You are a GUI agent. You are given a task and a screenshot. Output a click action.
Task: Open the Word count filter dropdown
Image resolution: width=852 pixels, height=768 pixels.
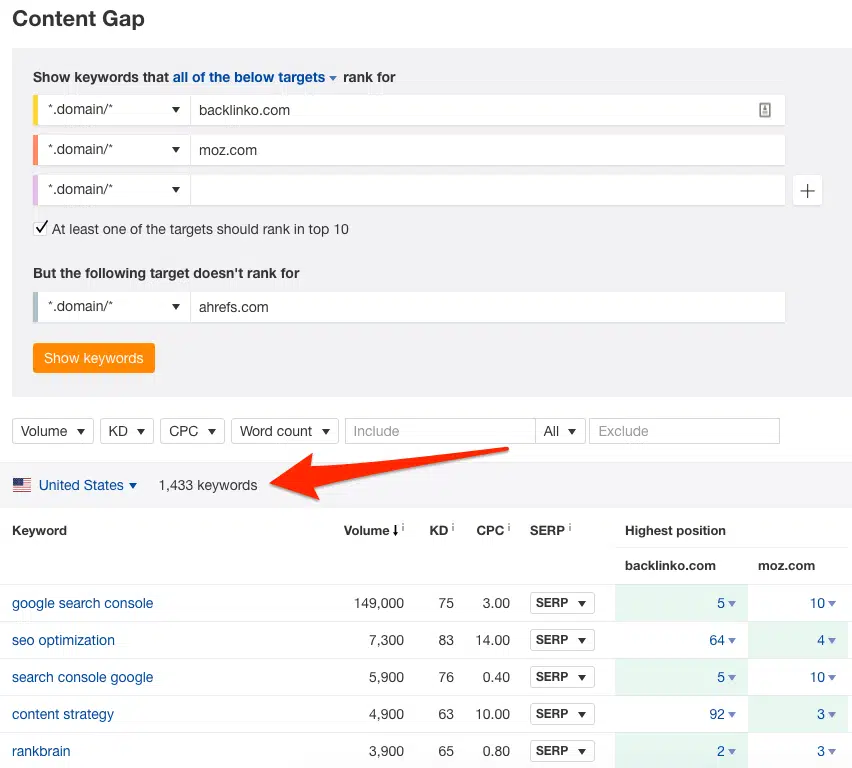point(284,430)
